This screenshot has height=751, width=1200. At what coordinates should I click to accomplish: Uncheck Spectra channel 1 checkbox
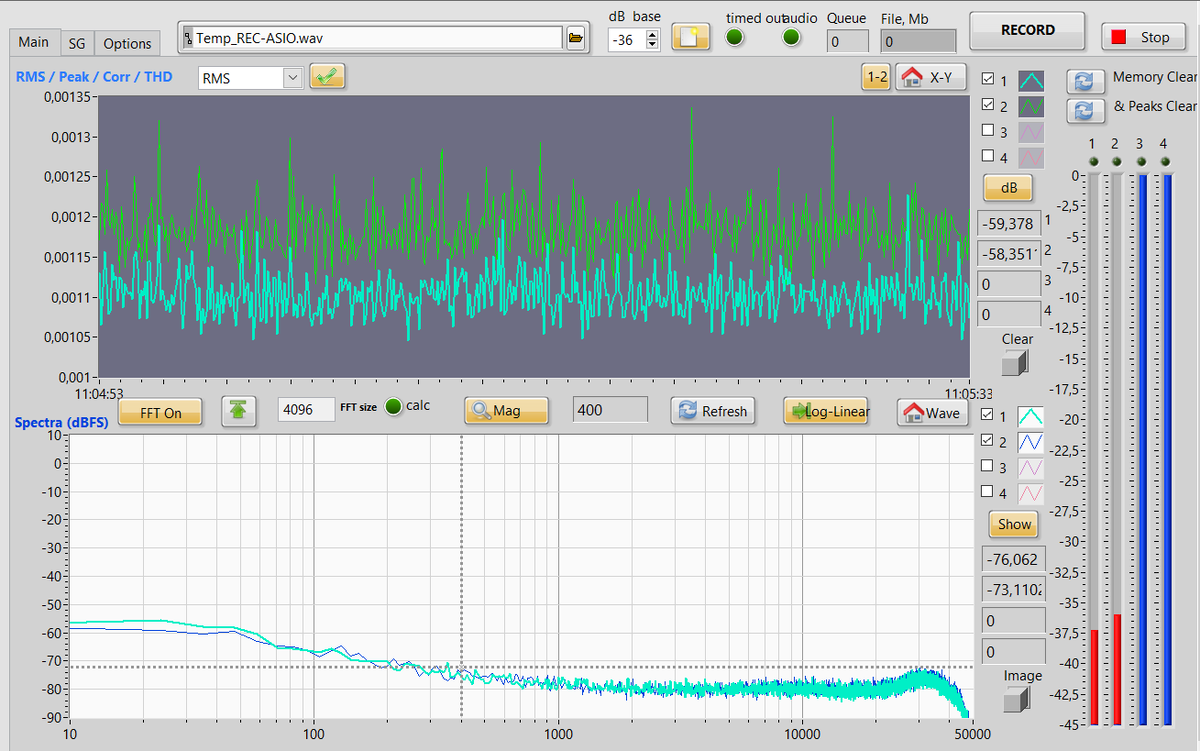988,415
